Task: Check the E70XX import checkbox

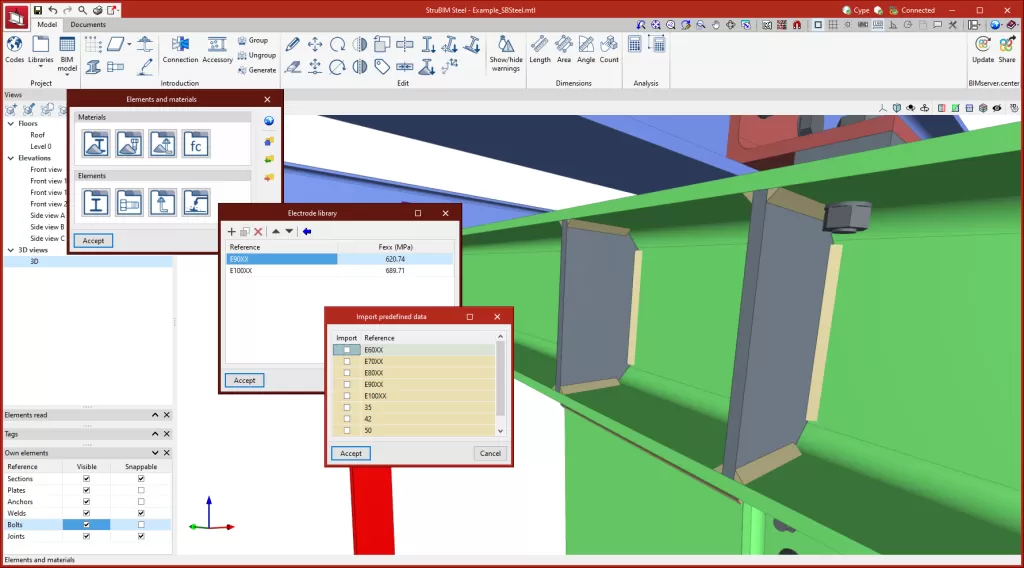Action: point(347,362)
